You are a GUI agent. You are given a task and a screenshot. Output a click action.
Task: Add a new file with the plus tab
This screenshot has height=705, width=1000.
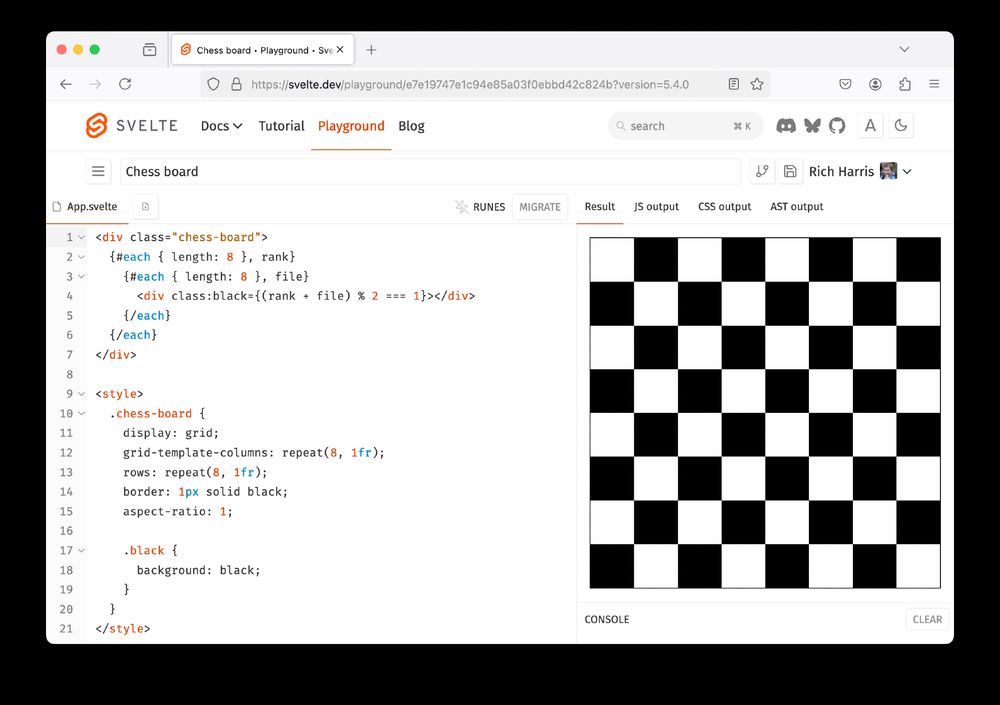(143, 204)
